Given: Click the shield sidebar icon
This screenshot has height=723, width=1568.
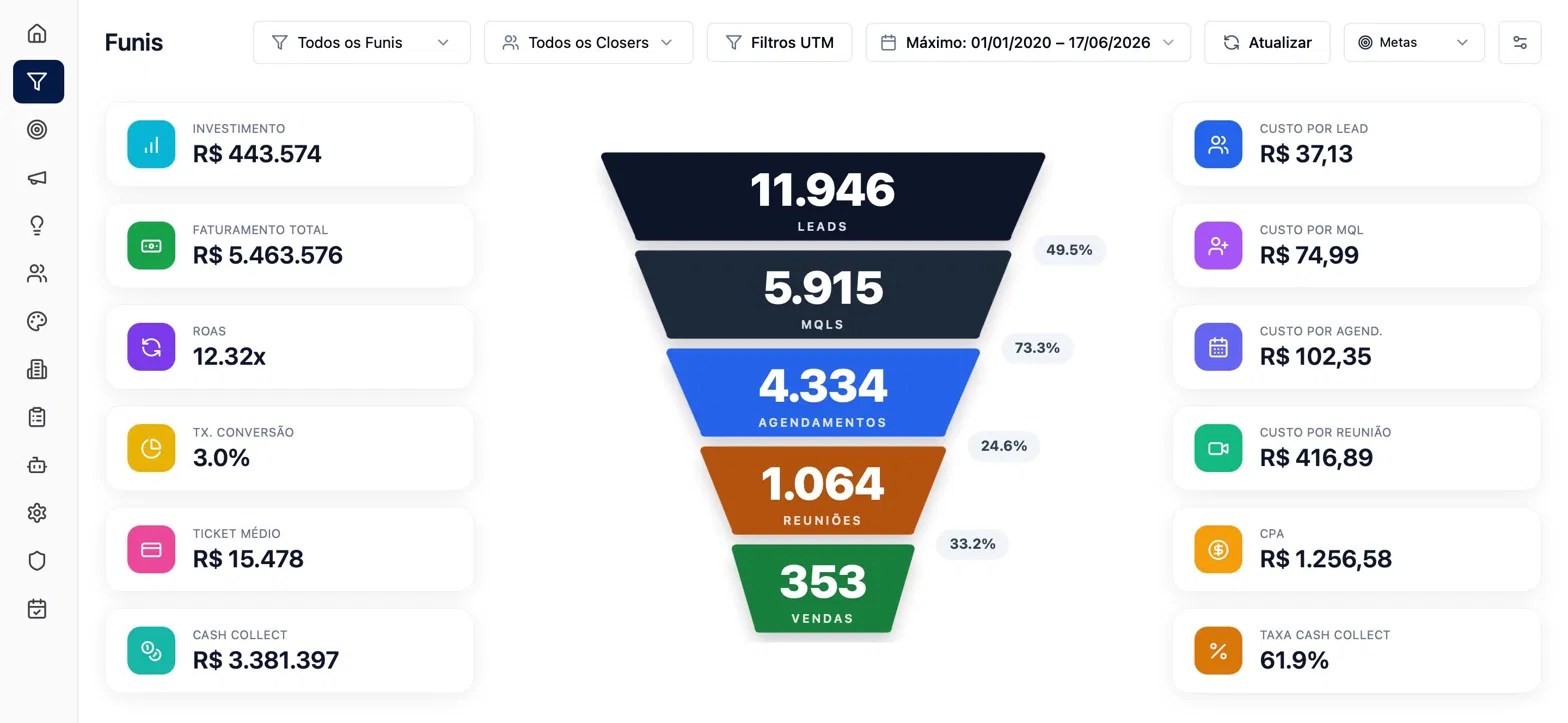Looking at the screenshot, I should [37, 561].
